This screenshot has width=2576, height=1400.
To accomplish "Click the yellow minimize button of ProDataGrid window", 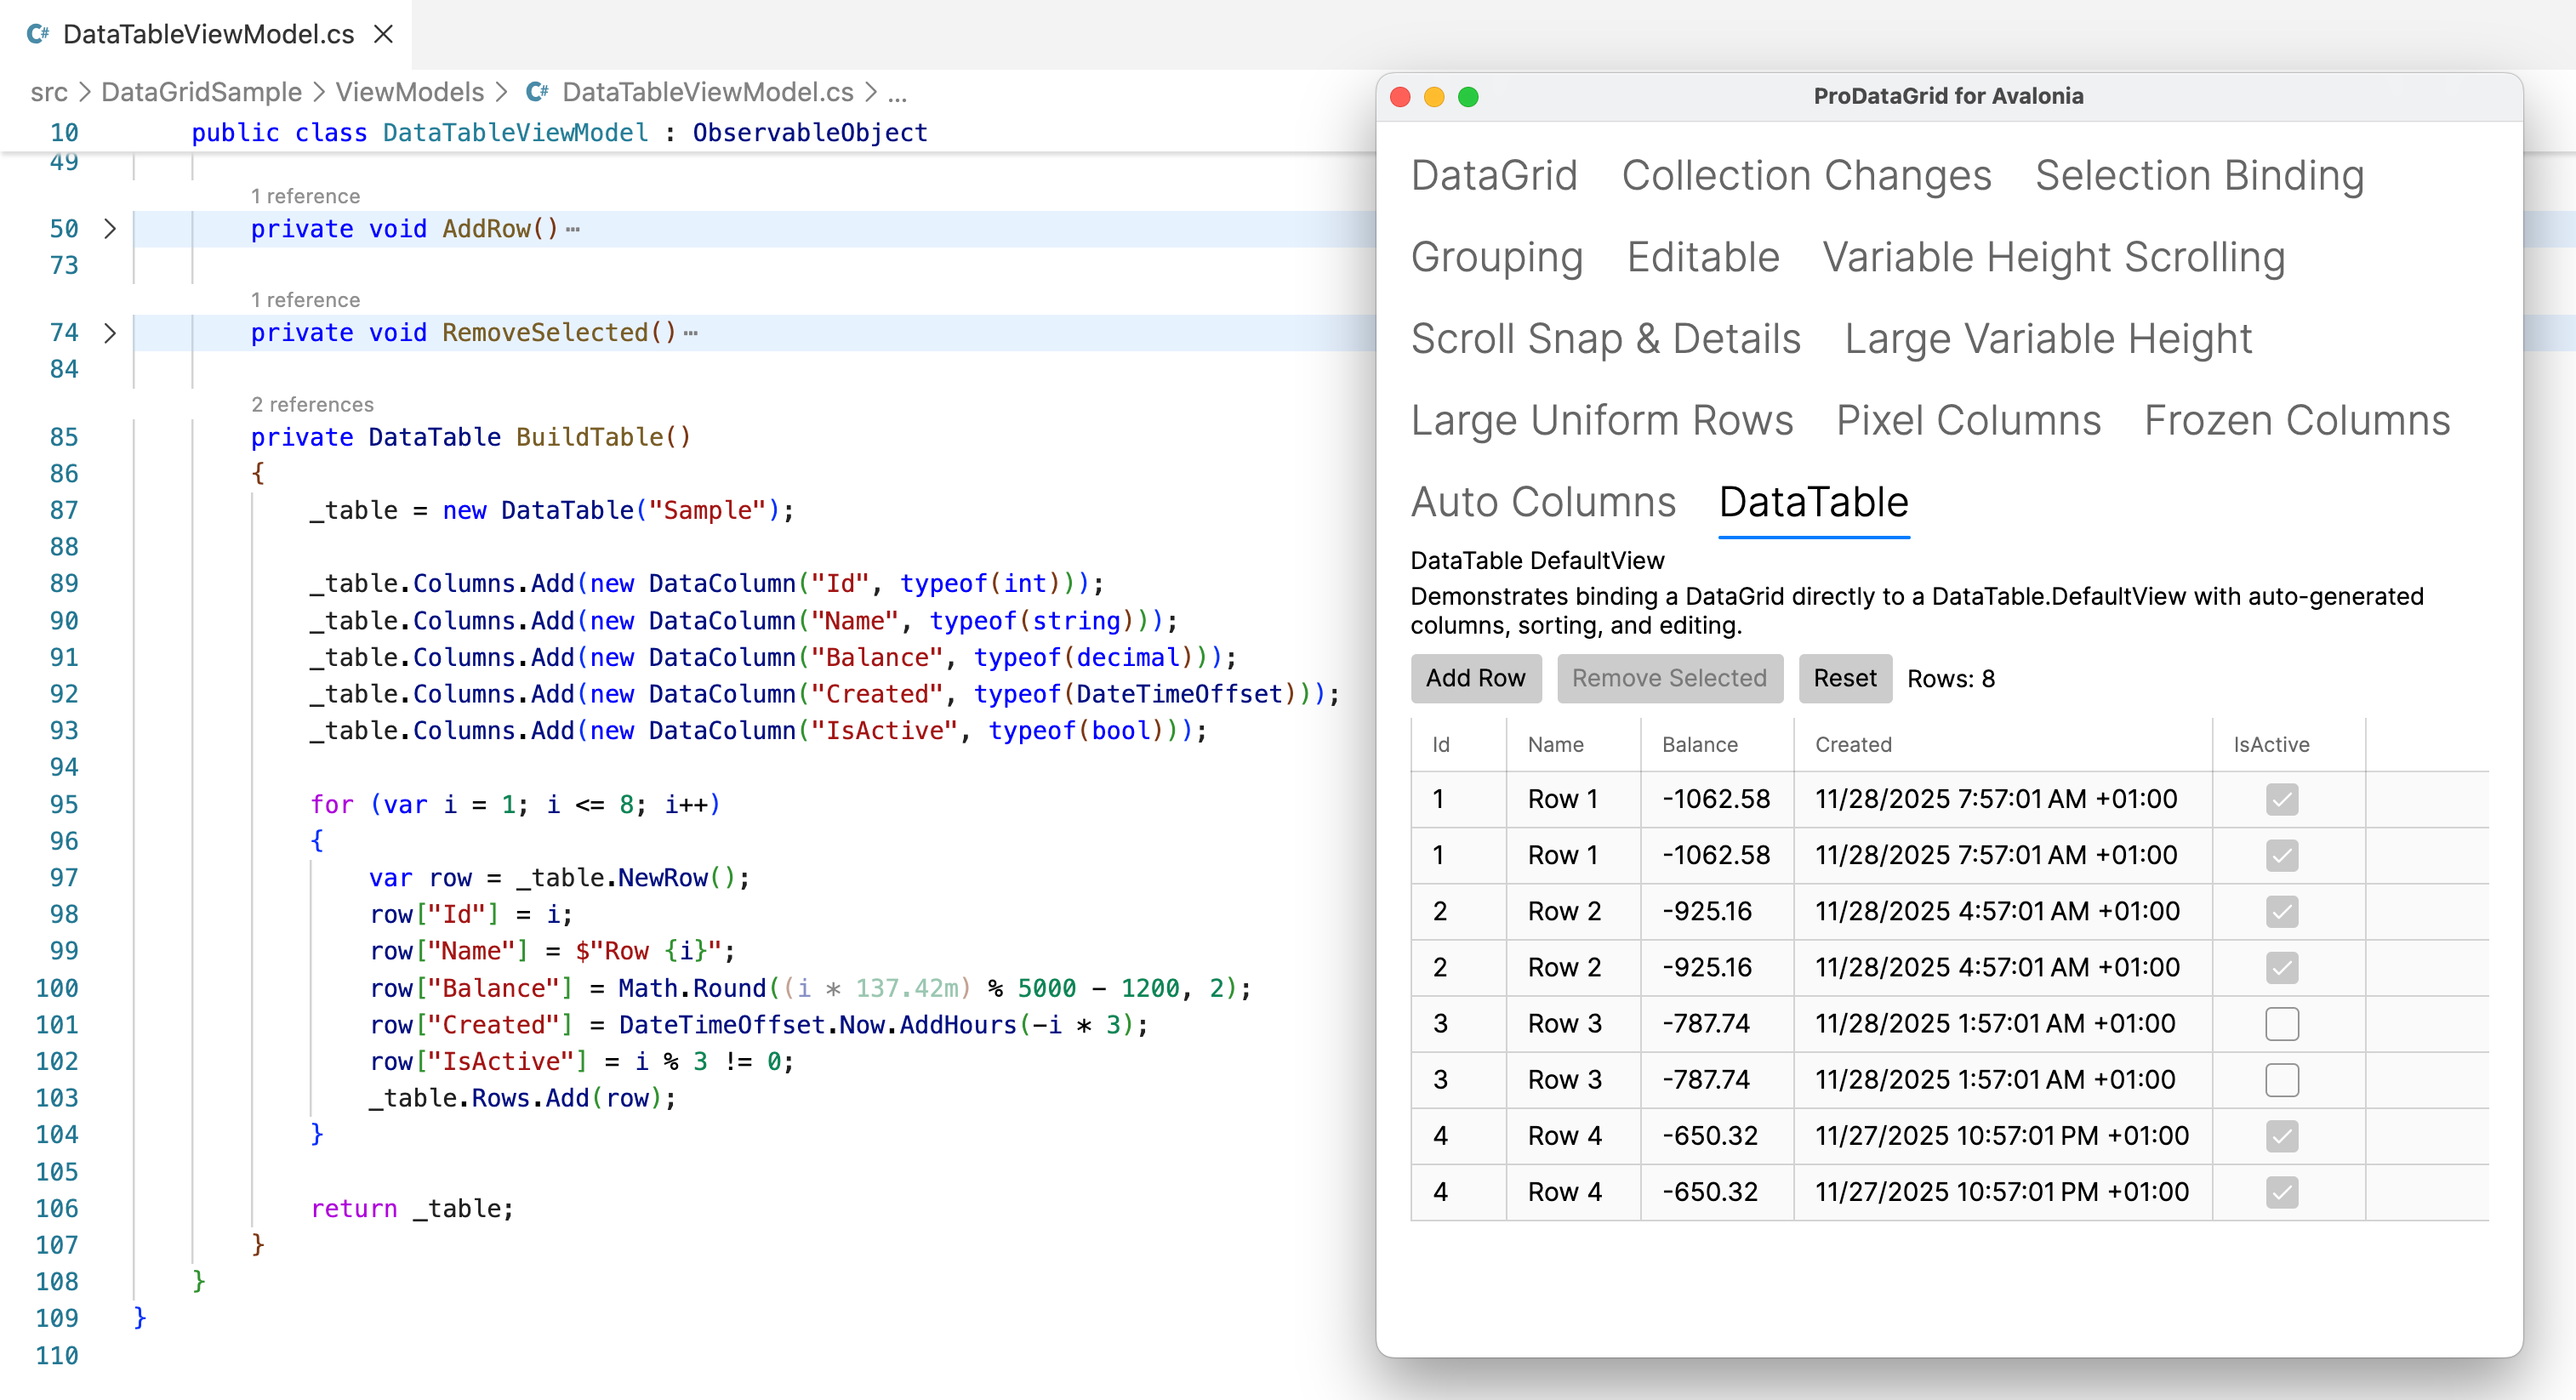I will (1434, 96).
